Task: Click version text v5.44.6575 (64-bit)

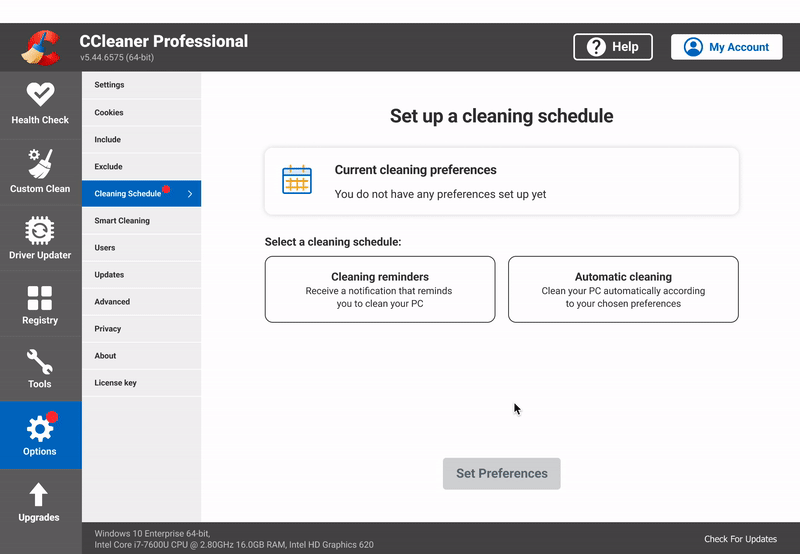Action: click(117, 57)
